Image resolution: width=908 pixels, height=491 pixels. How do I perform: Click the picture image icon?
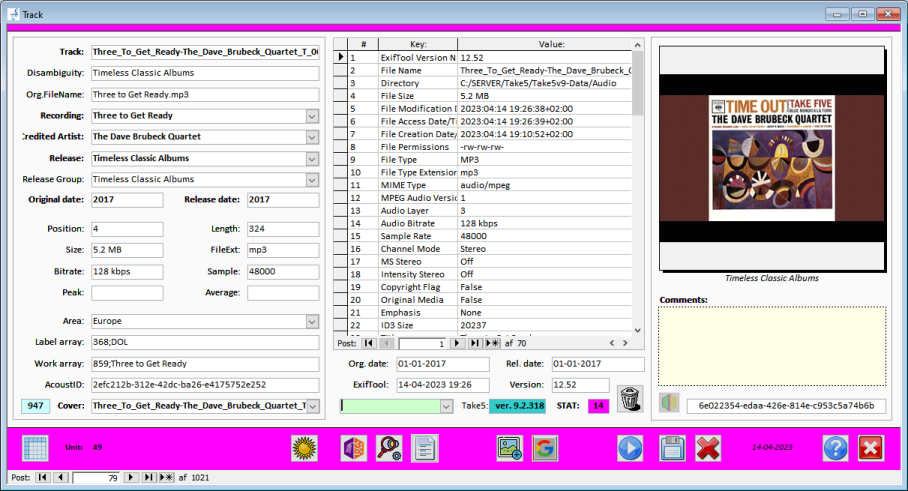(510, 448)
